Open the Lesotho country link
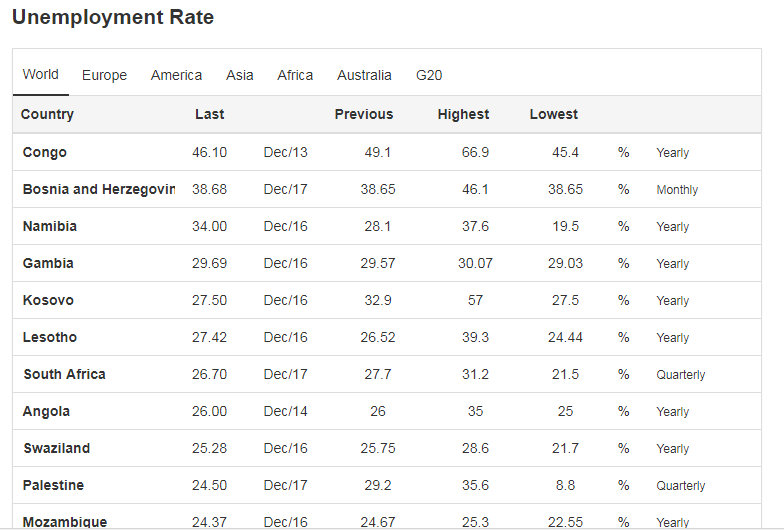The image size is (784, 530). click(50, 338)
